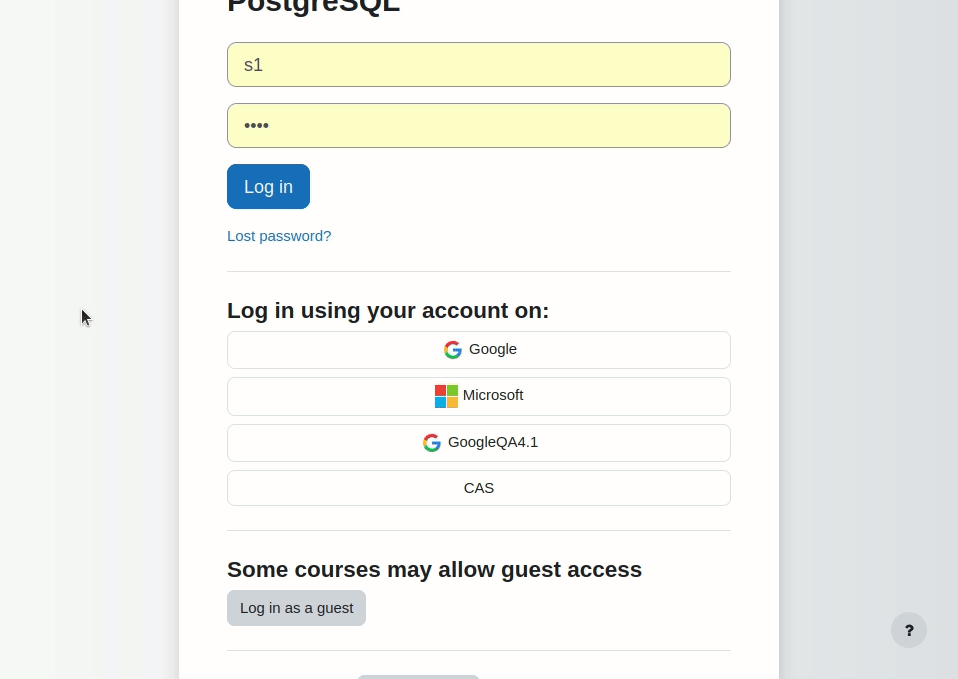
Task: Click the Google logo next to GoogleQA4.1
Action: tap(432, 442)
